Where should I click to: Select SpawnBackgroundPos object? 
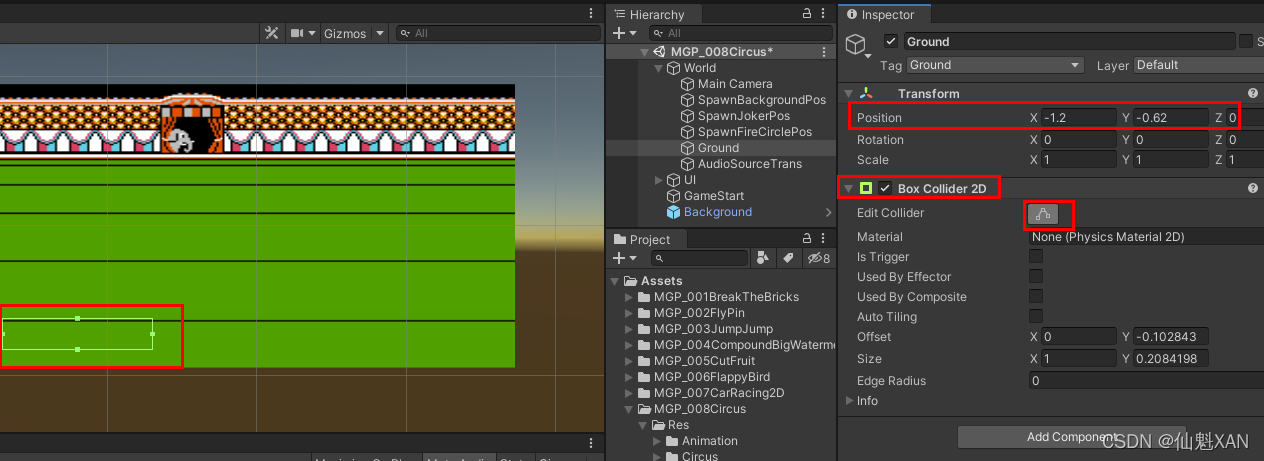[x=762, y=100]
